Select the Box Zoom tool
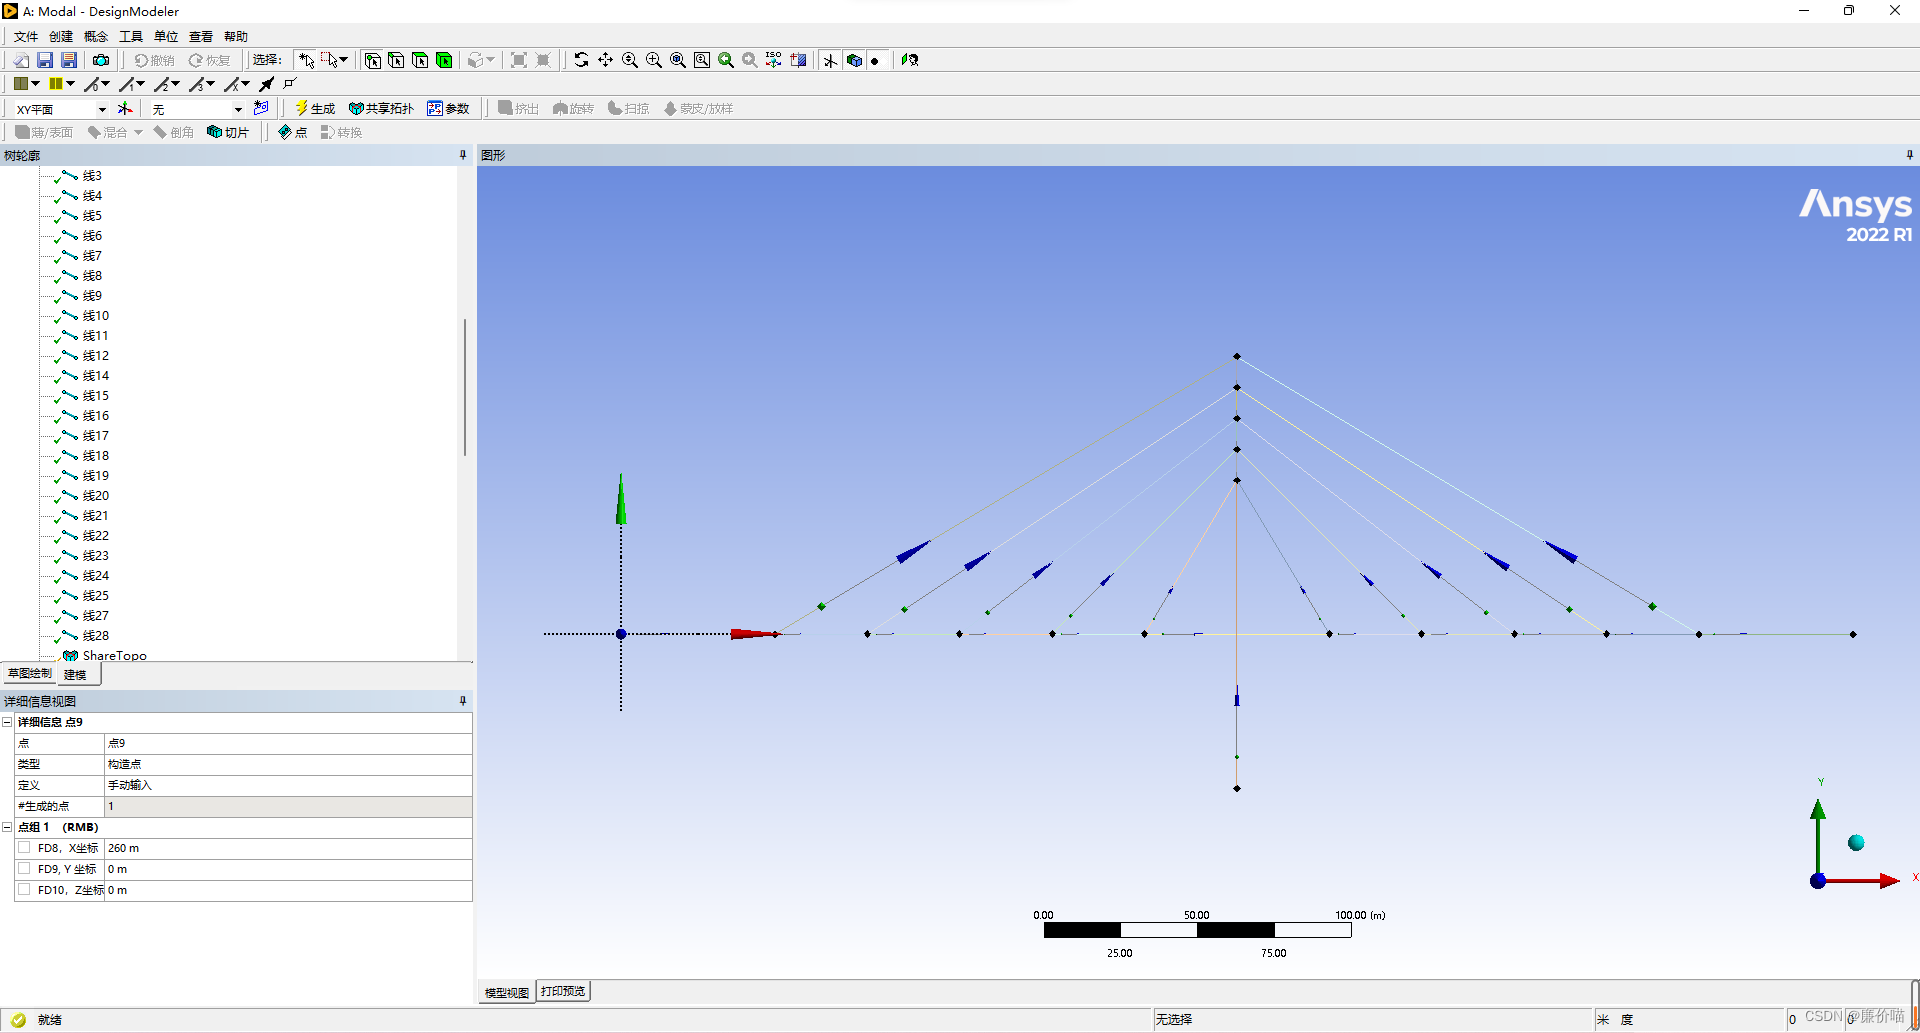The height and width of the screenshot is (1033, 1920). click(x=654, y=61)
